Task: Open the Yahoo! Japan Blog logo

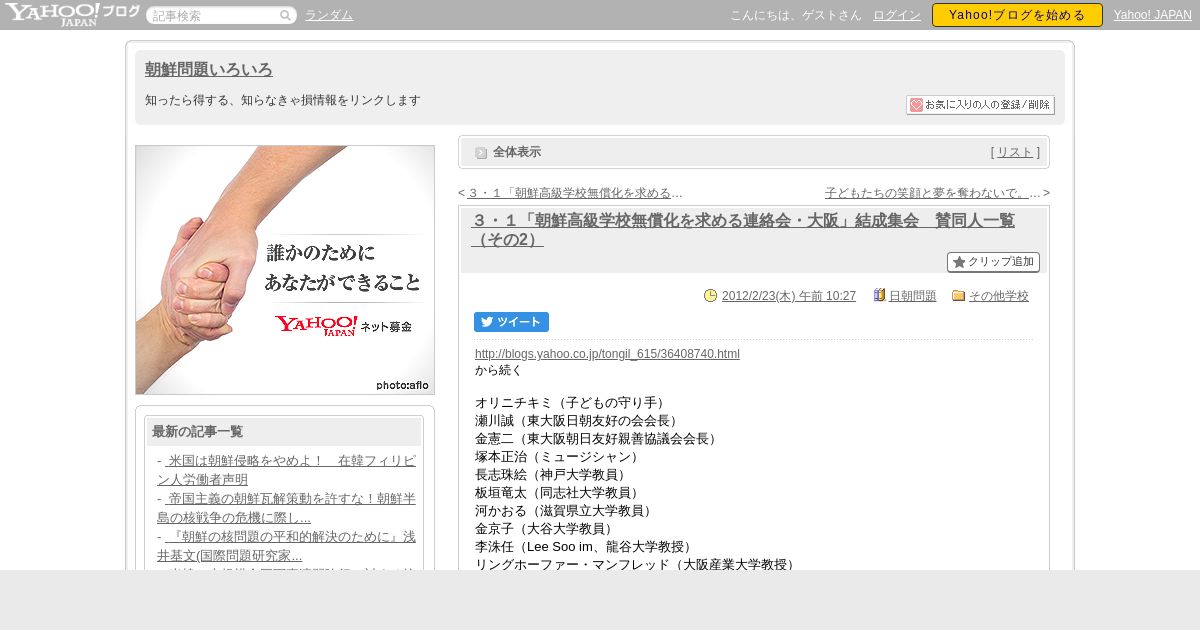Action: tap(72, 14)
